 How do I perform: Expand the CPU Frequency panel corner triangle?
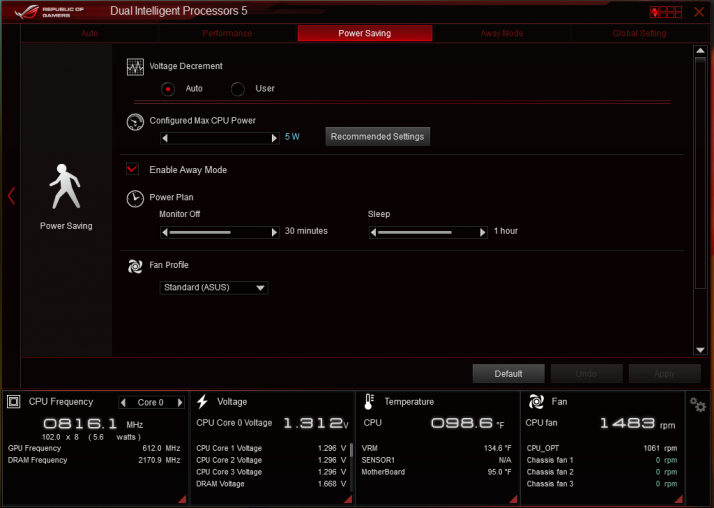pos(182,499)
